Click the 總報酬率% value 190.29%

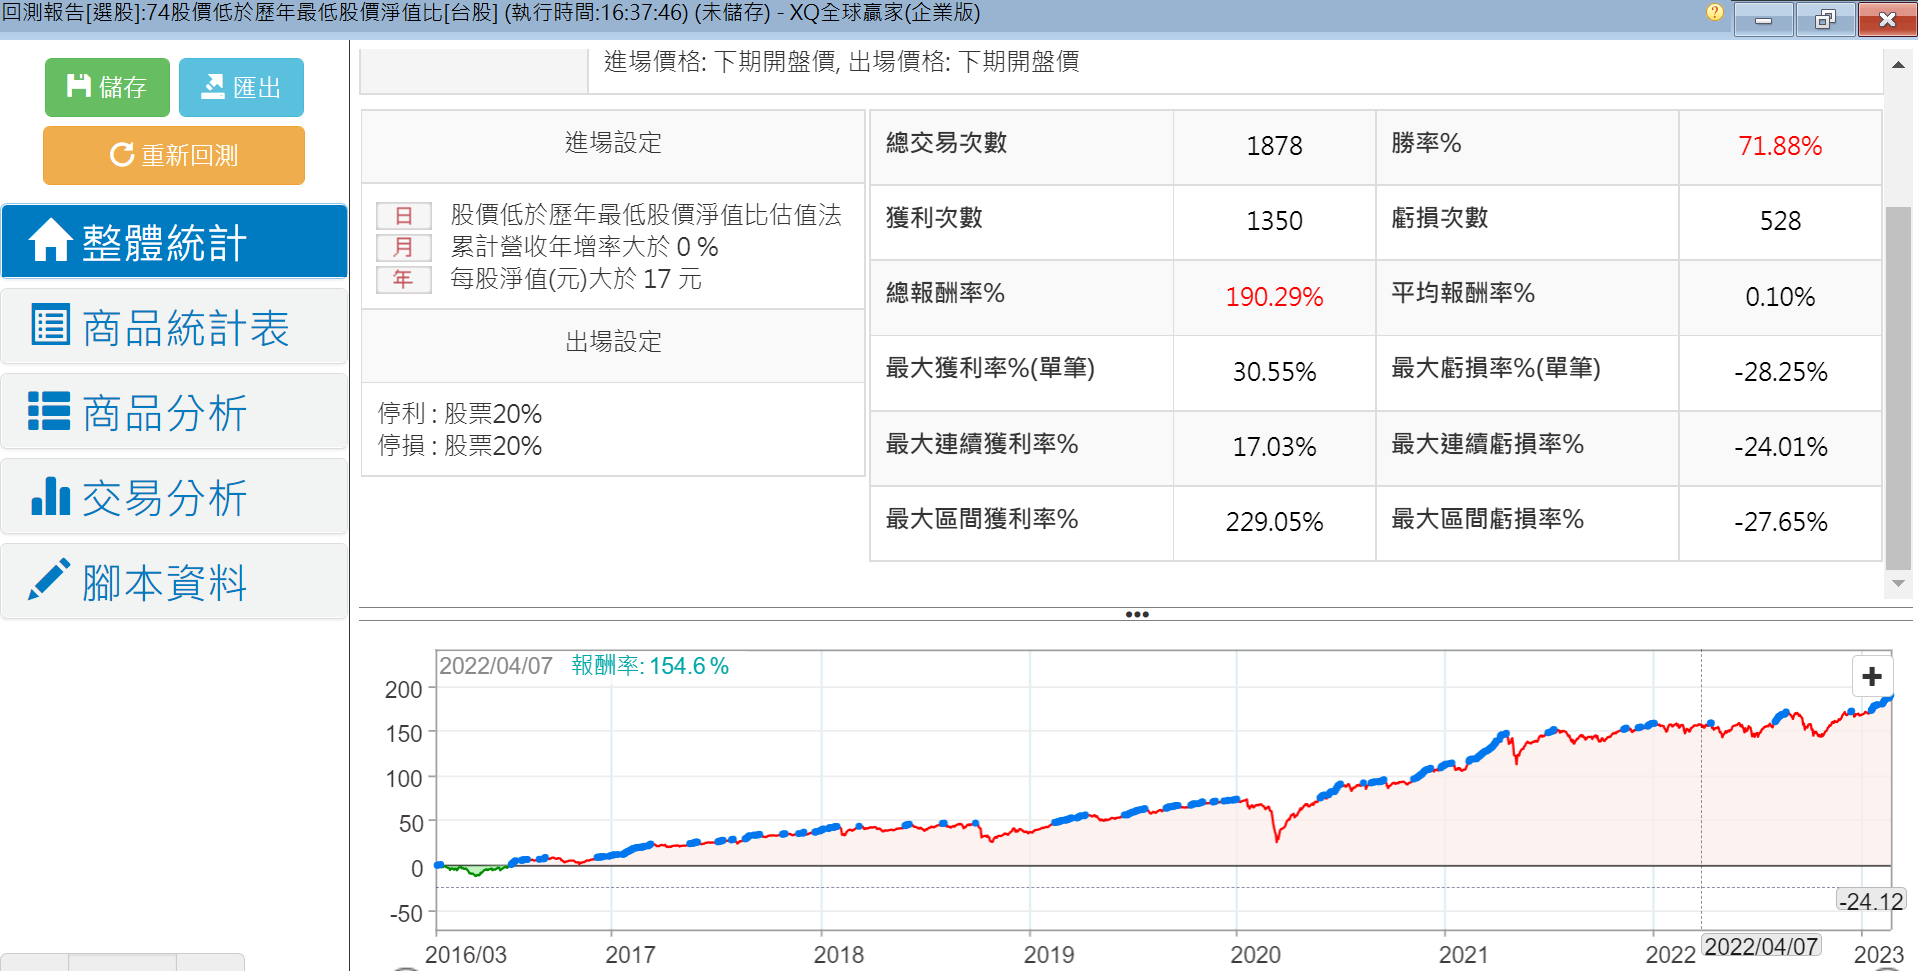[1273, 297]
